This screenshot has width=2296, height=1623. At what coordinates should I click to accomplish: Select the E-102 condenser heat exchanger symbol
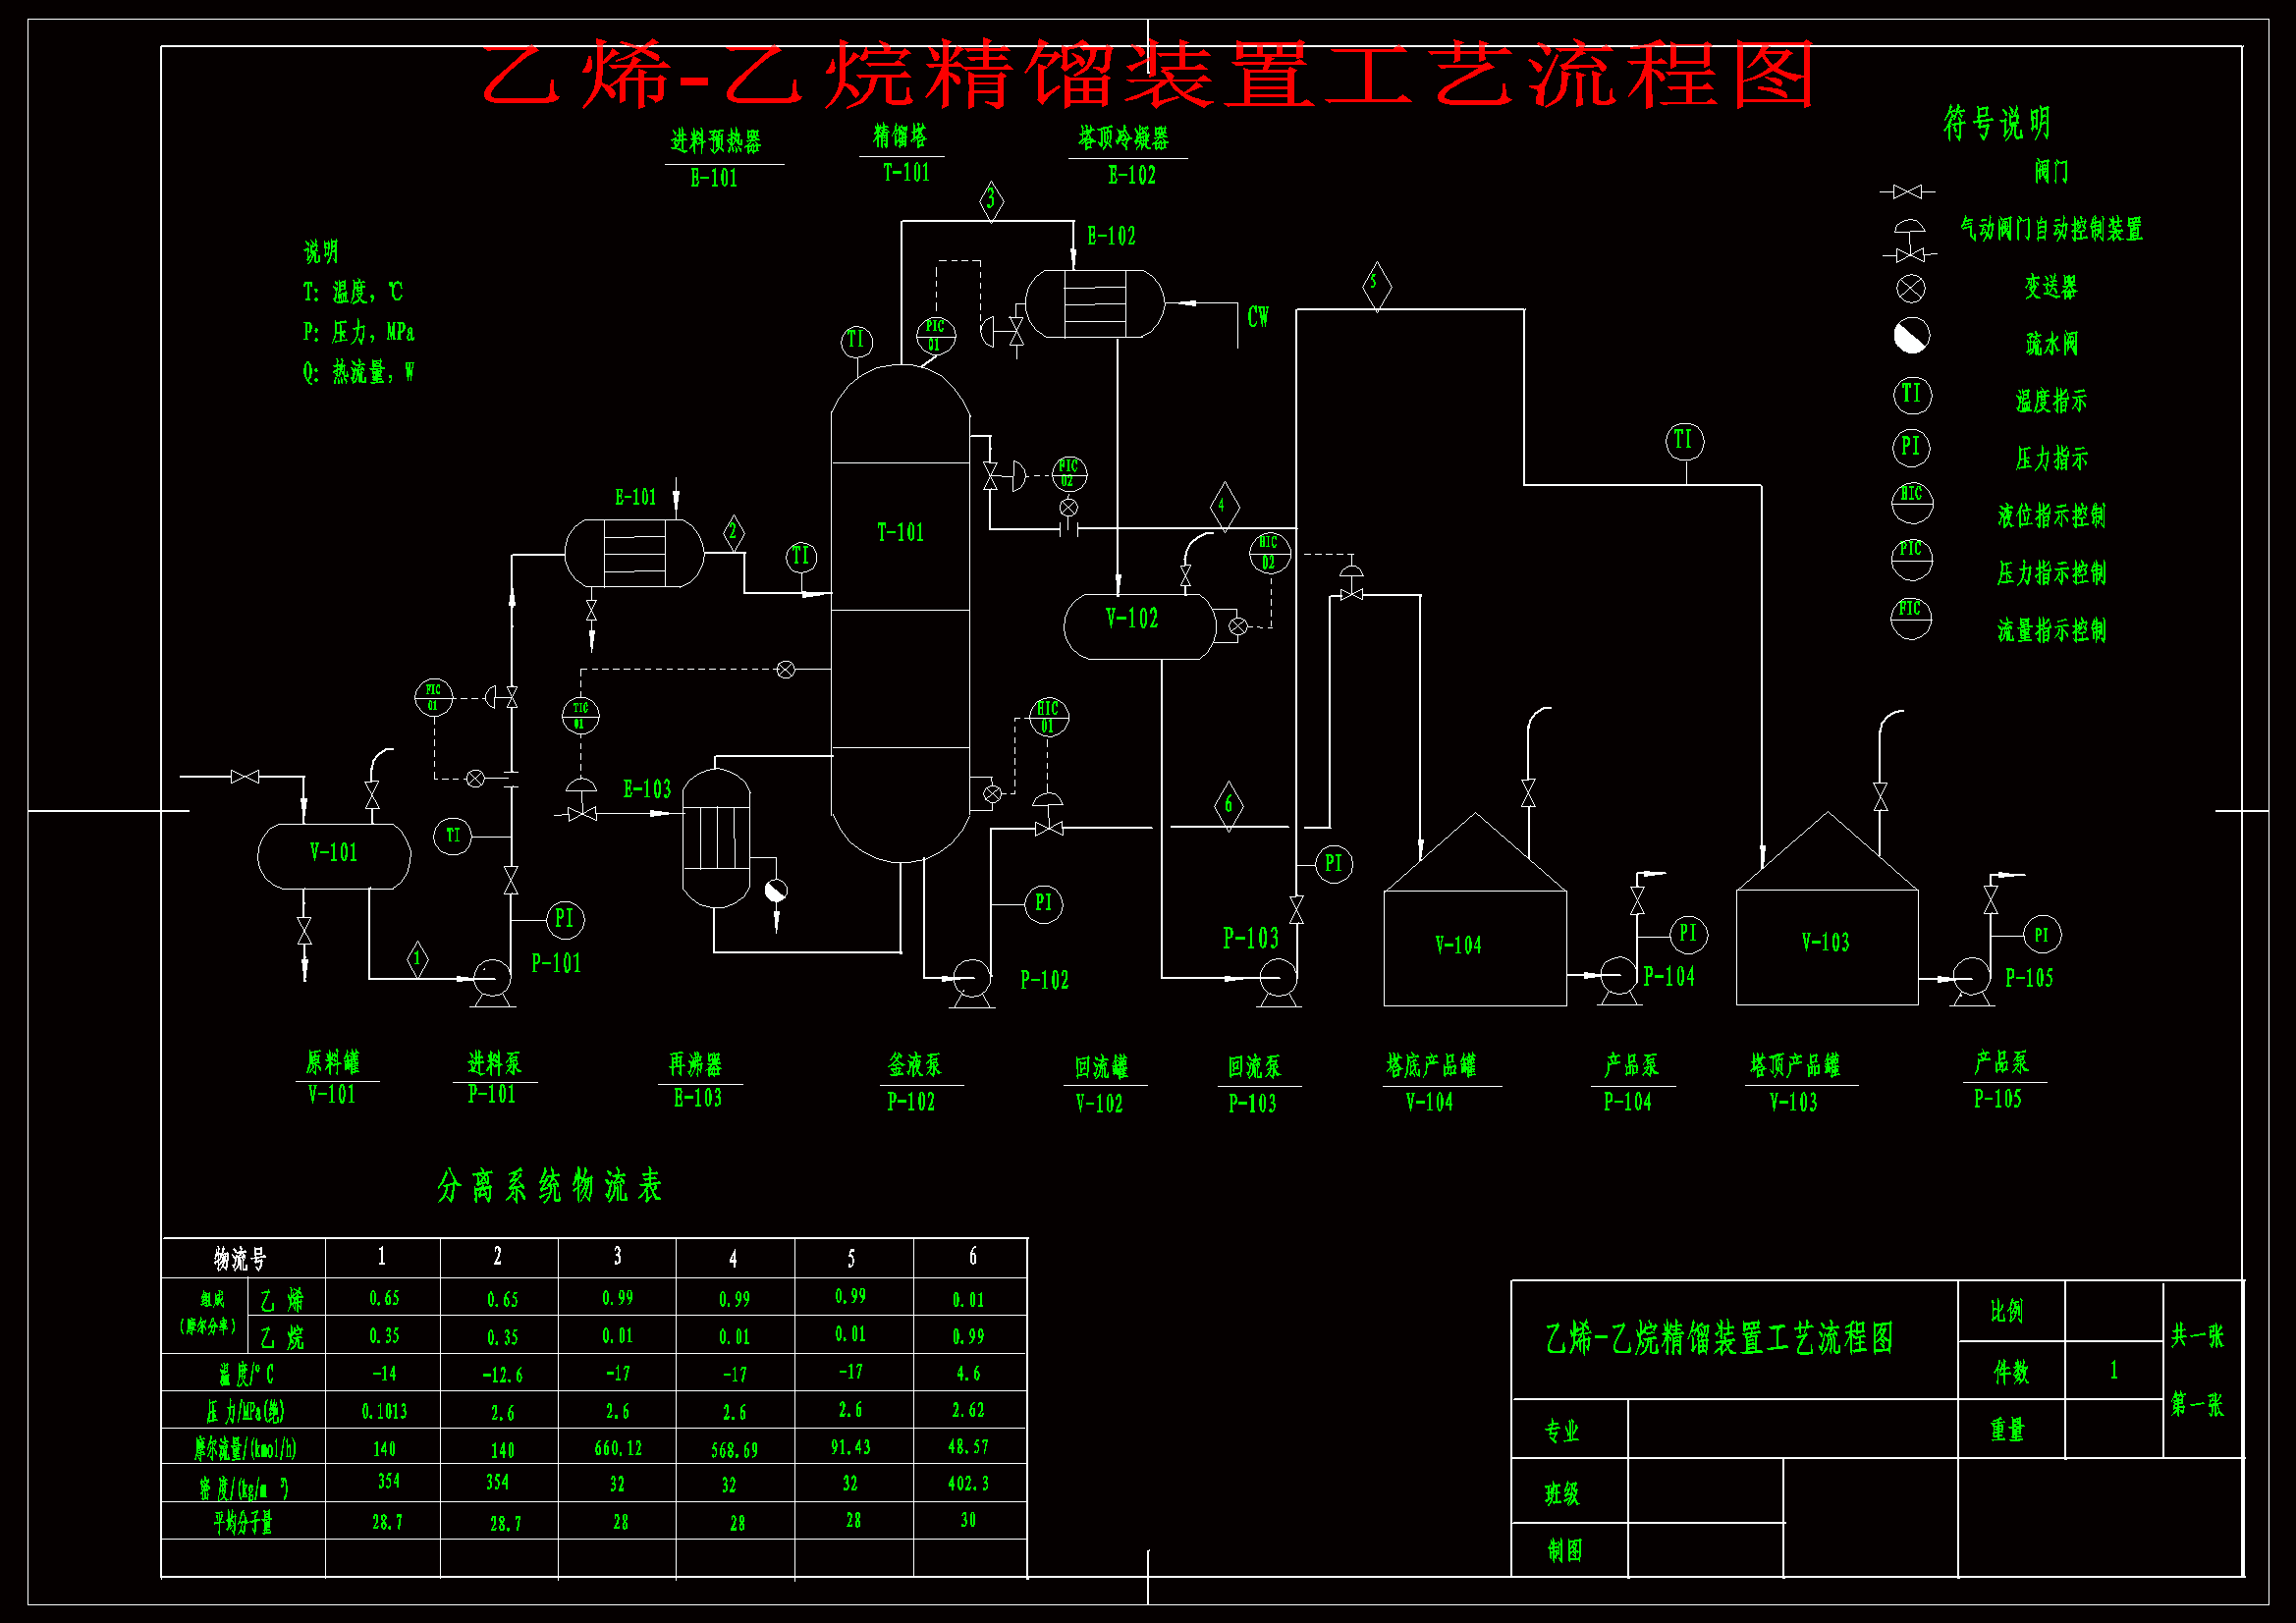coord(1094,304)
